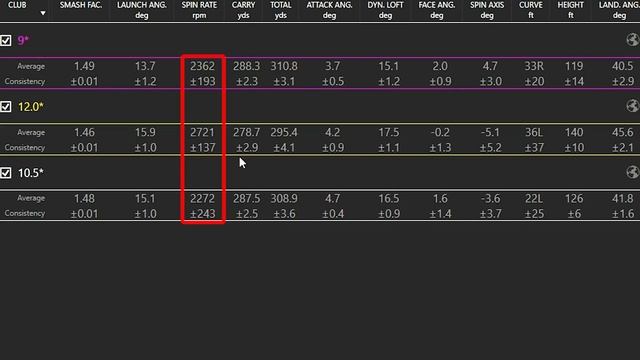Sort by SMASH FAC. column header

pyautogui.click(x=81, y=5)
